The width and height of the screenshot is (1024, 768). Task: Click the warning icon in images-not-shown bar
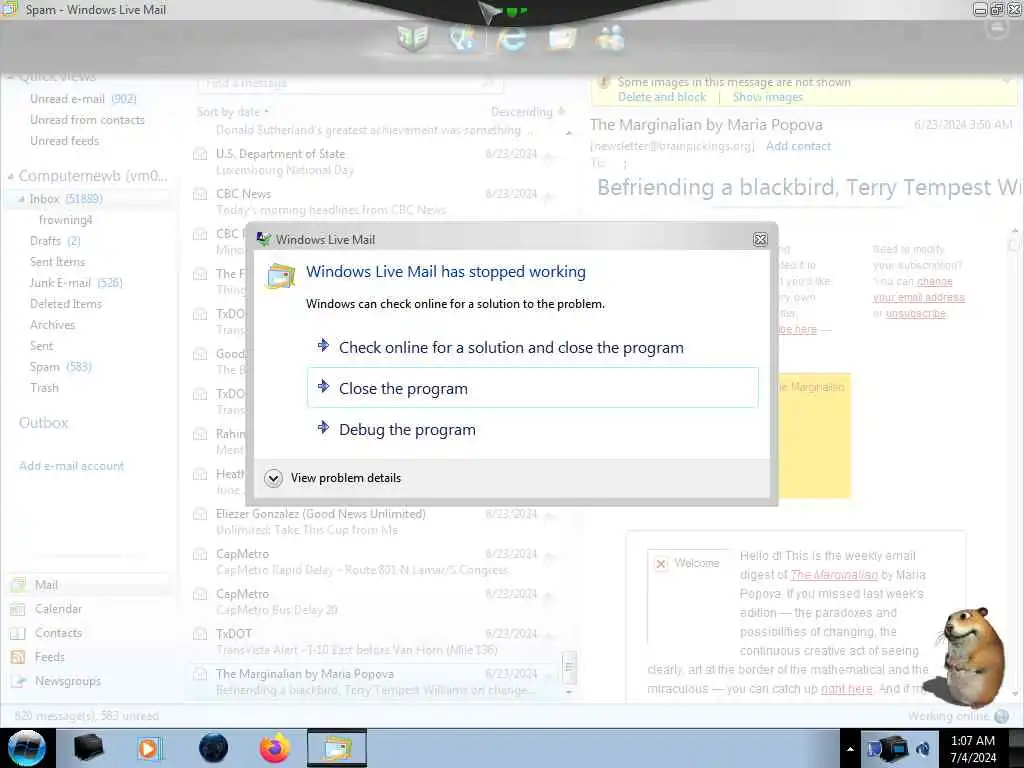click(604, 82)
